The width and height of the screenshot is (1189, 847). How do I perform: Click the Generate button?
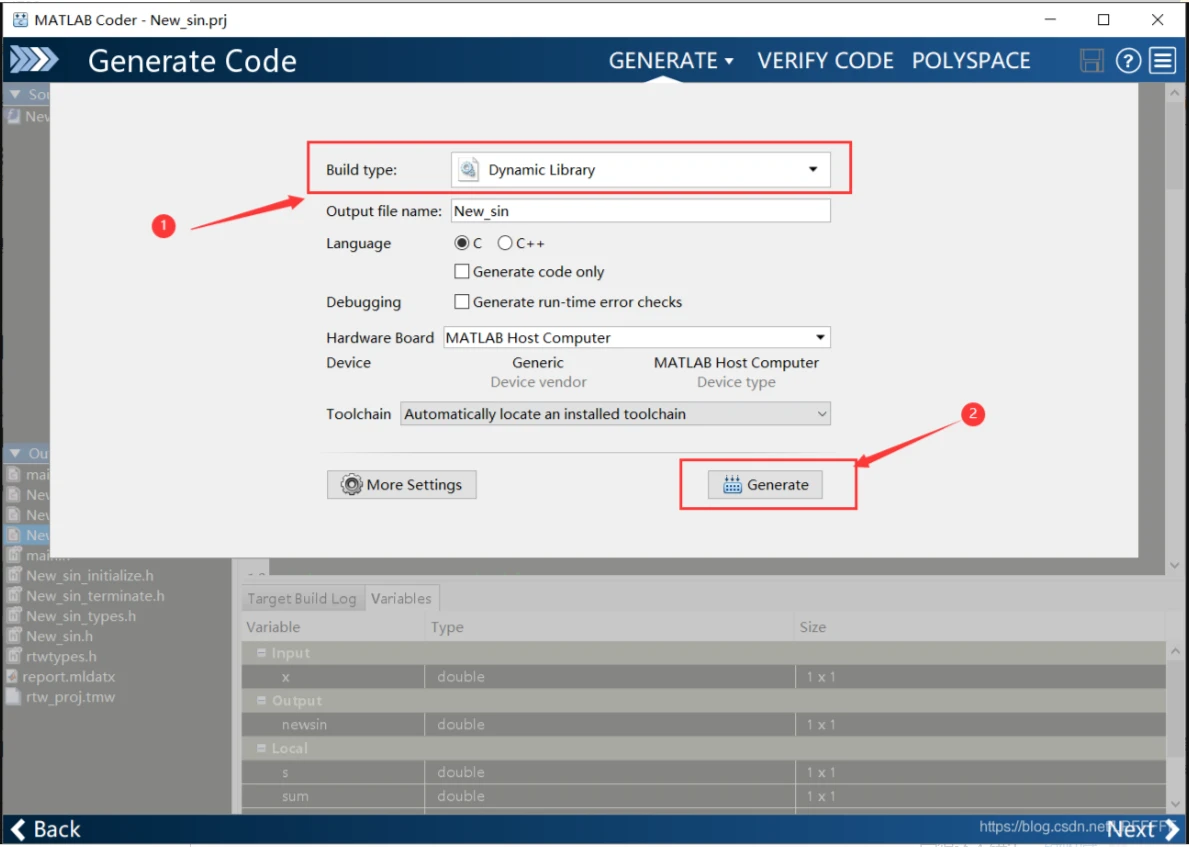[765, 485]
